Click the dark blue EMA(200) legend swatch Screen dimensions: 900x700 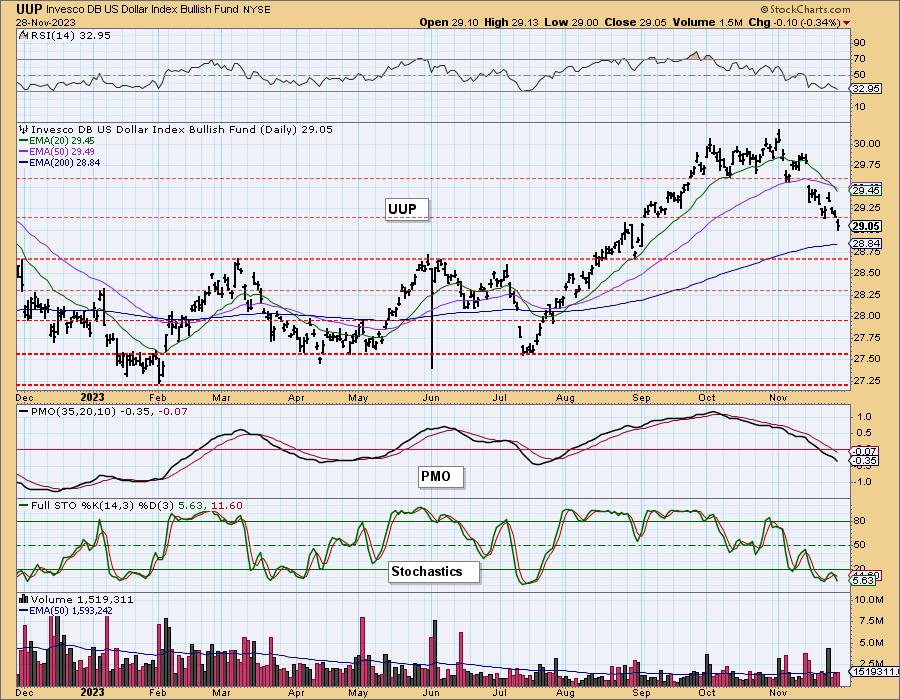coord(24,162)
